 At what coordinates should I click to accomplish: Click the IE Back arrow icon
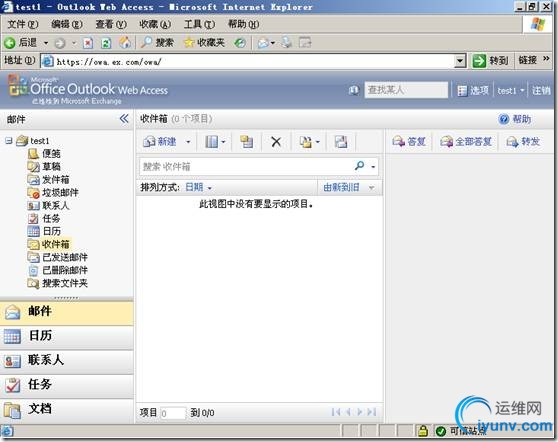pyautogui.click(x=10, y=43)
